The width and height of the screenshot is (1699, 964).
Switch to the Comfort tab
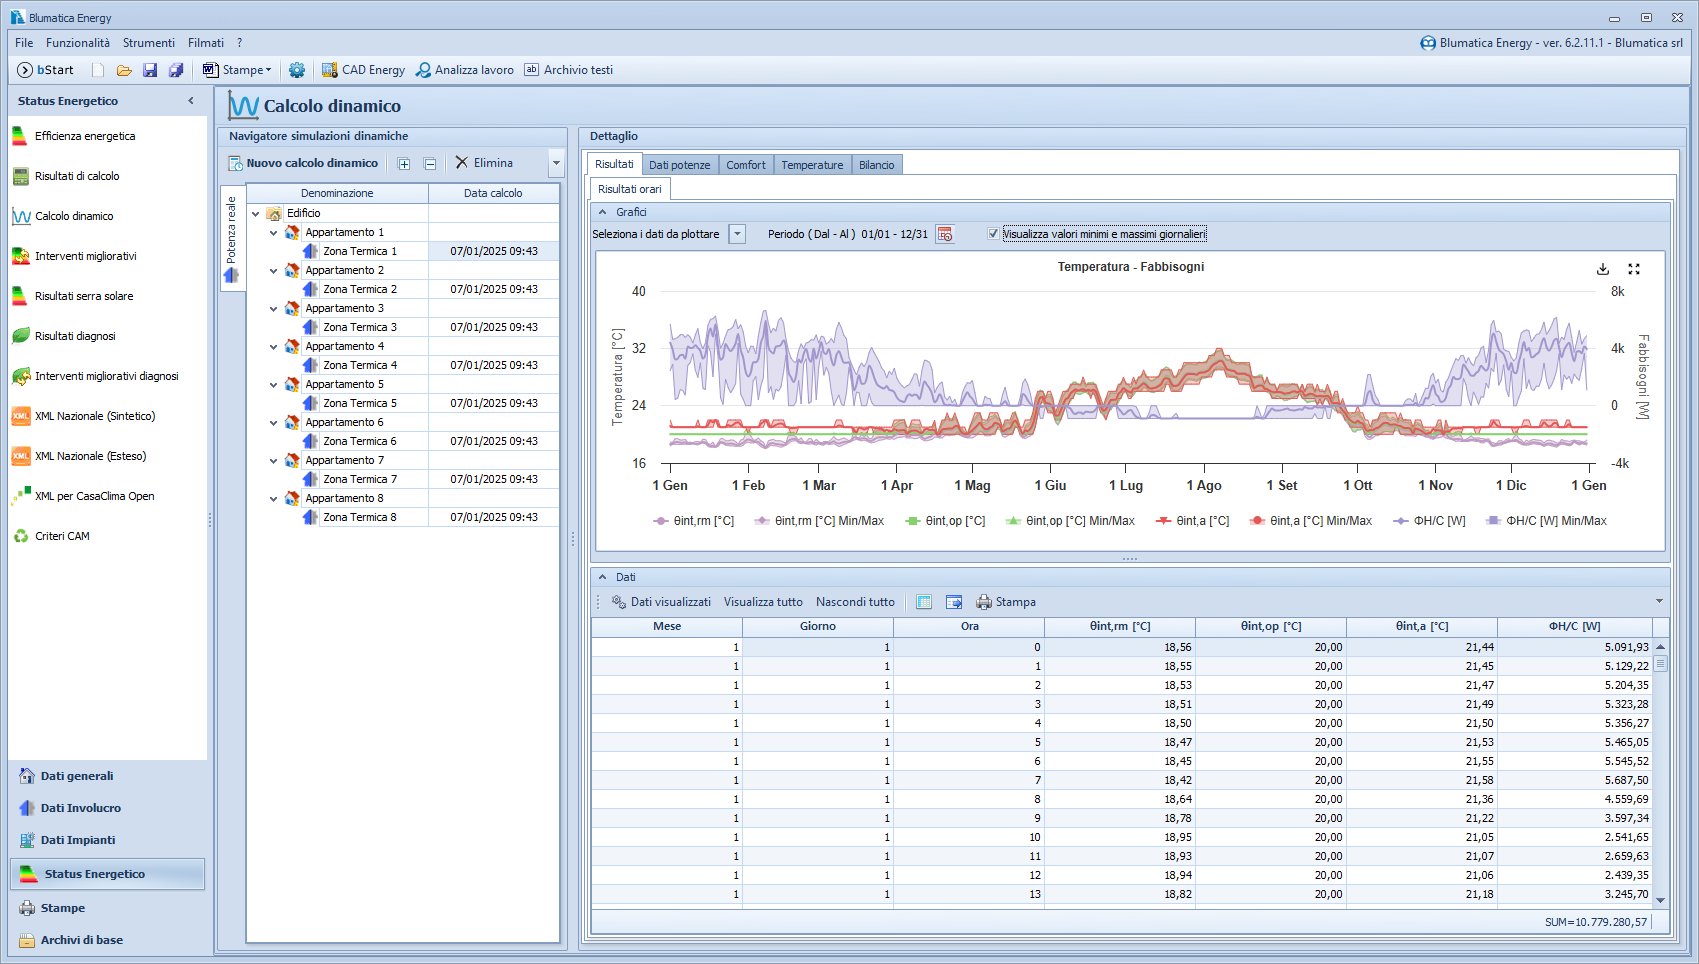coord(745,165)
